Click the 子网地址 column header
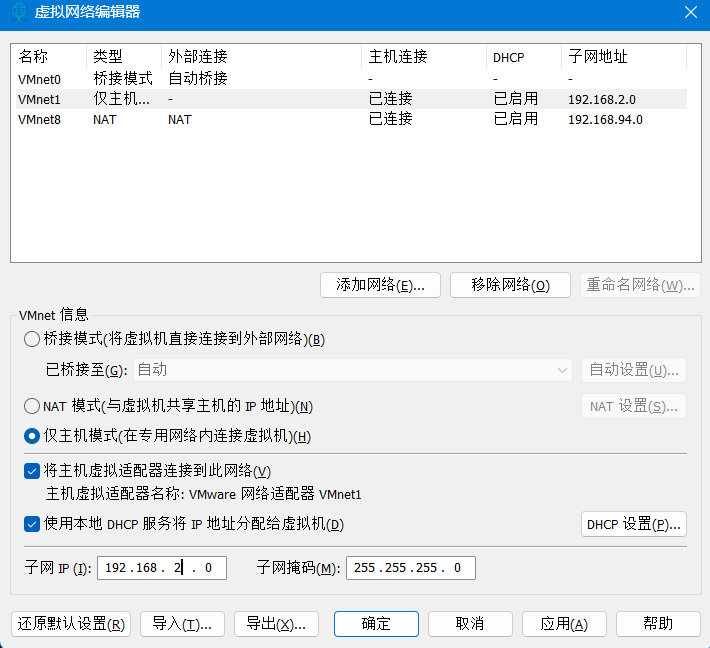 [624, 57]
